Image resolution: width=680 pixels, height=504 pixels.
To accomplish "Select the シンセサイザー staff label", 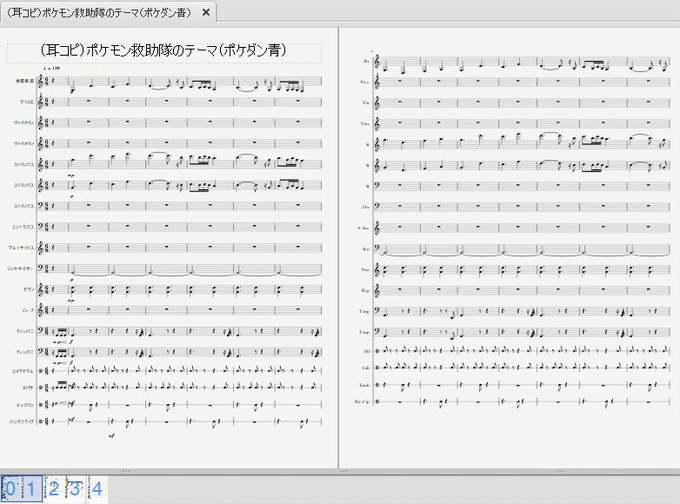I will 20,269.
